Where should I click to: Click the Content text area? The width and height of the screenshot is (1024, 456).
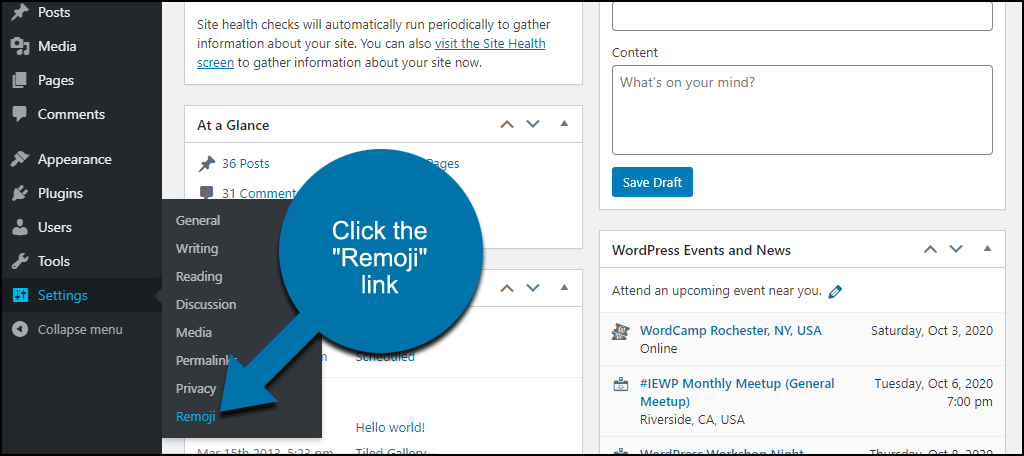click(x=802, y=110)
